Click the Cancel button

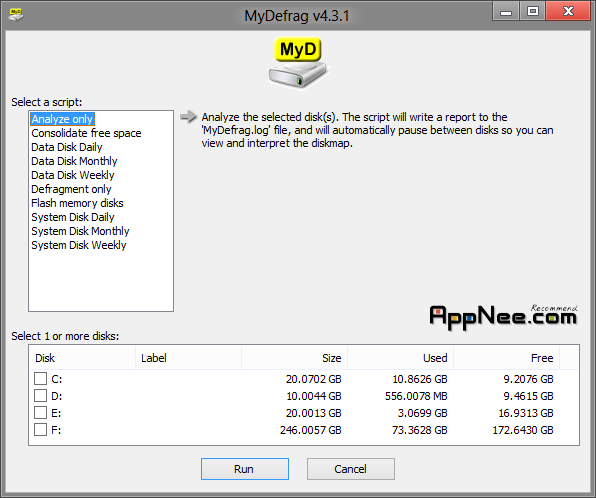350,469
